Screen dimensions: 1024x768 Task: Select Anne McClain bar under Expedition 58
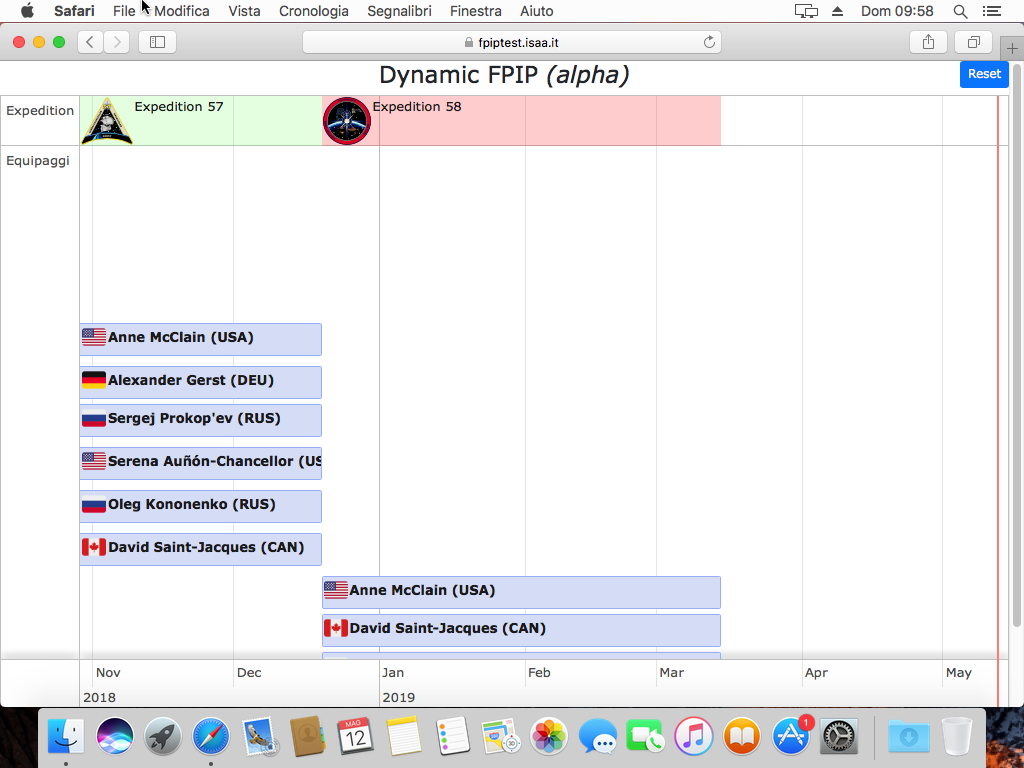tap(520, 591)
